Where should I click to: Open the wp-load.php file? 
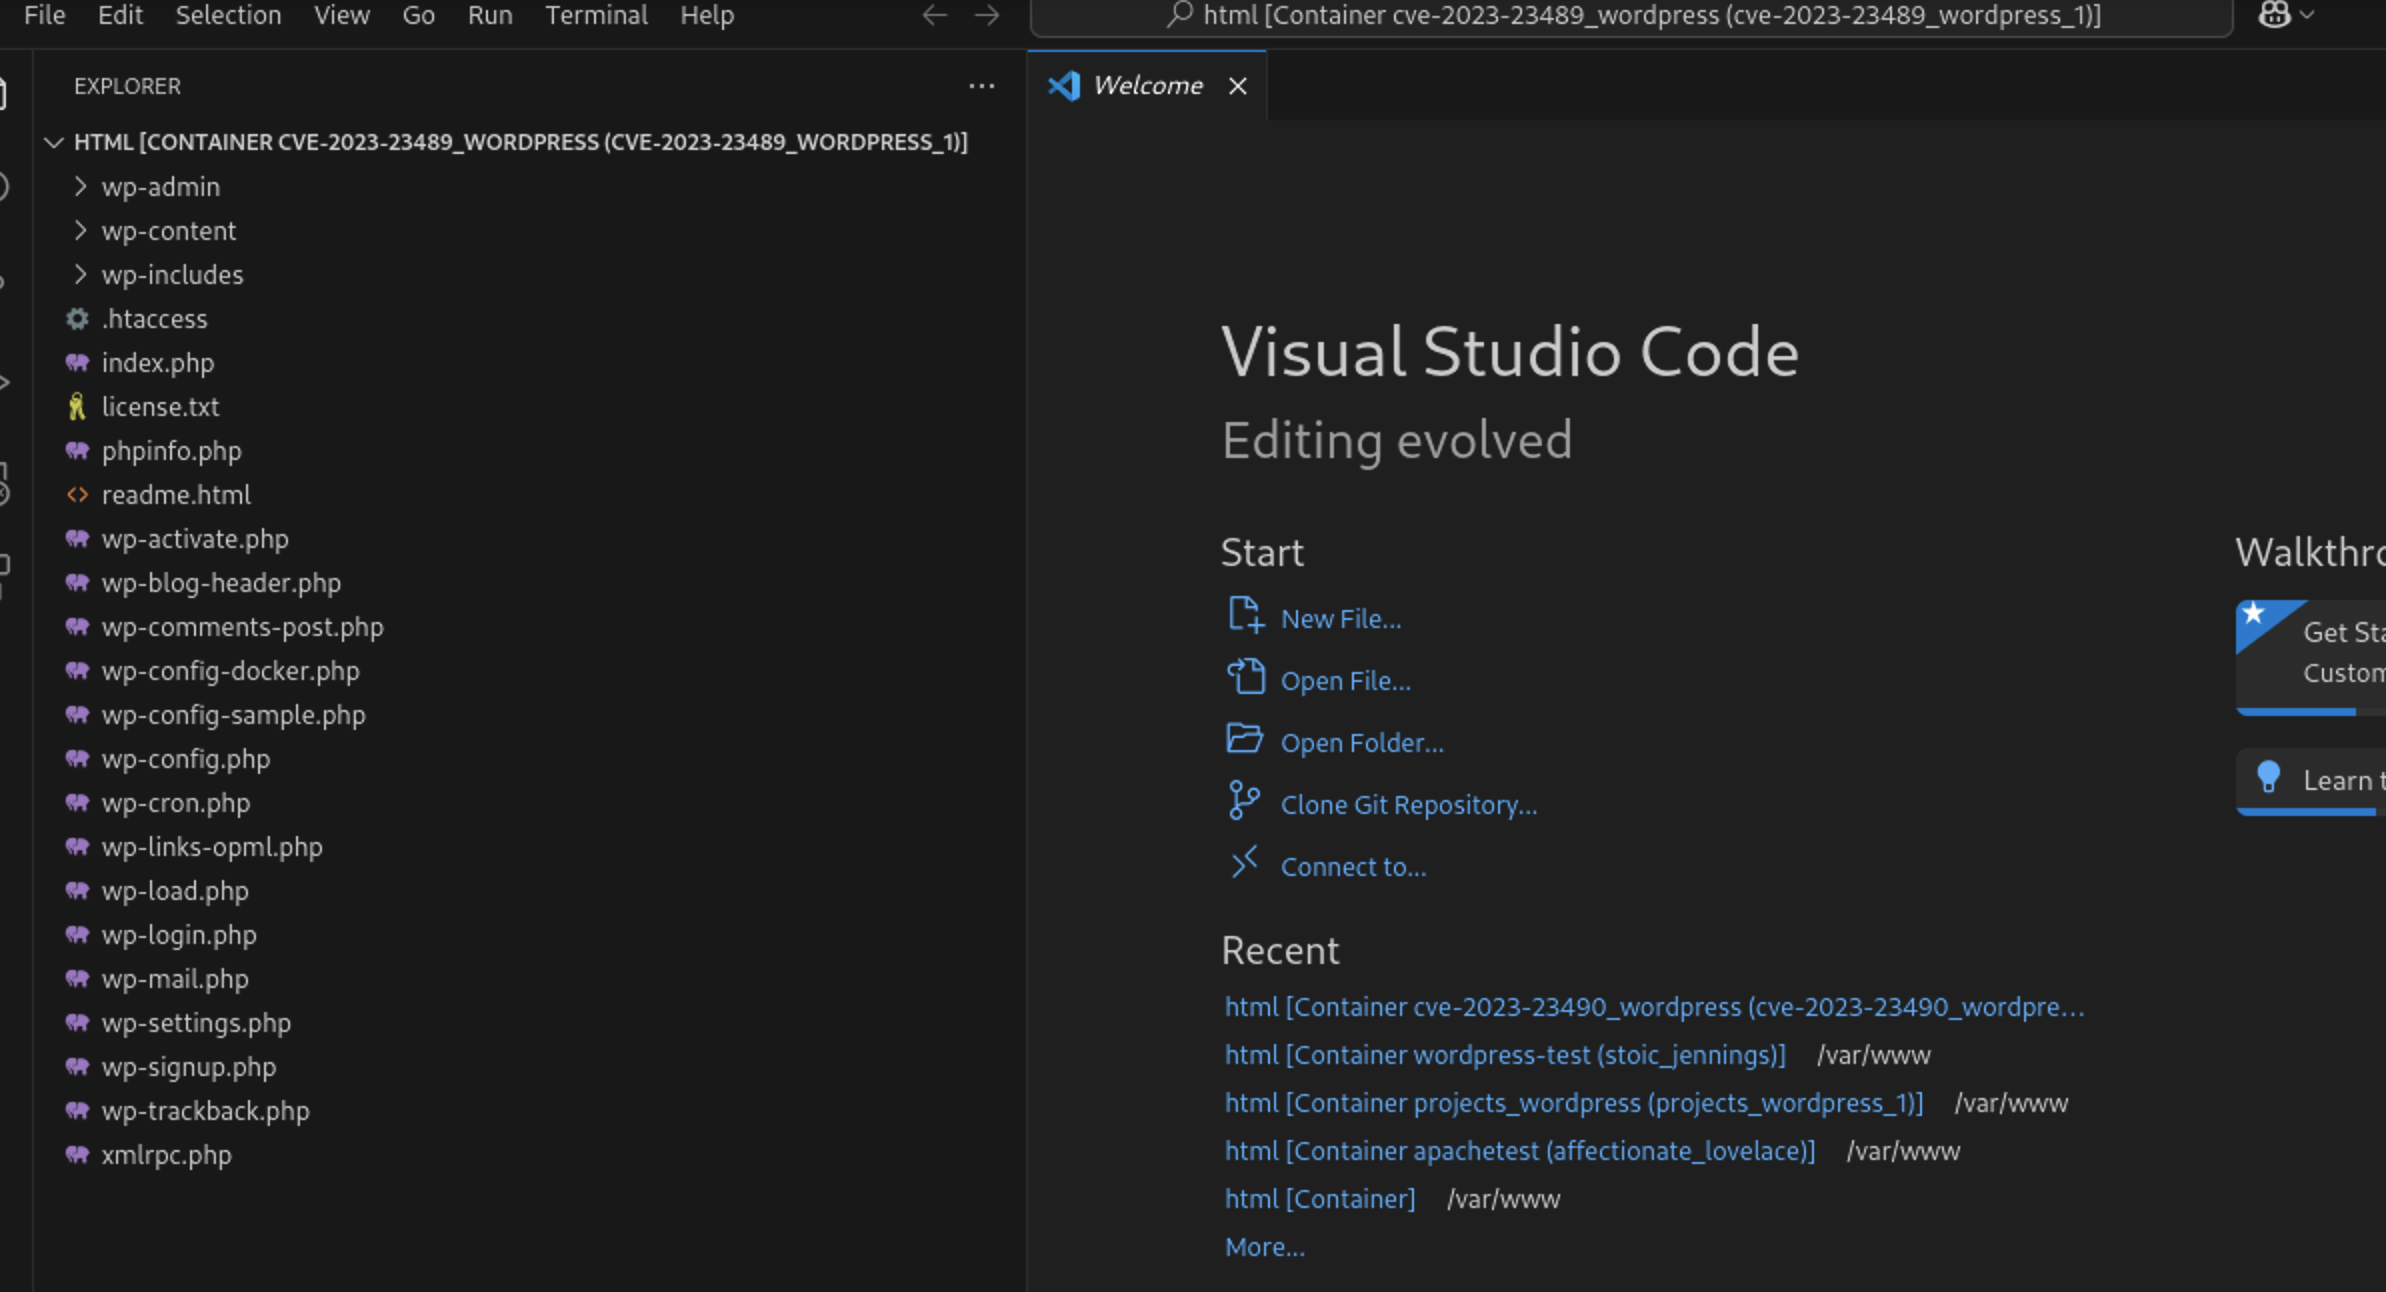point(175,891)
